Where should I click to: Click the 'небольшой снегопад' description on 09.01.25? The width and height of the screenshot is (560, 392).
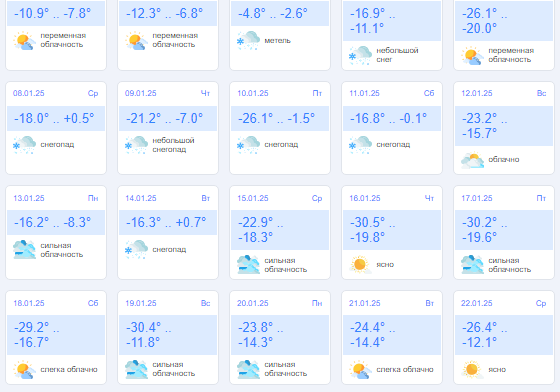point(174,145)
